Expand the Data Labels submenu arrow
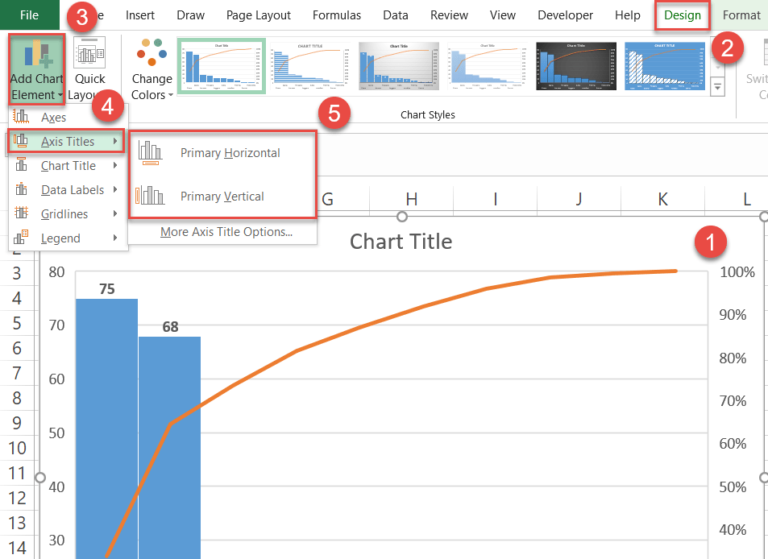The width and height of the screenshot is (768, 559). pyautogui.click(x=115, y=189)
